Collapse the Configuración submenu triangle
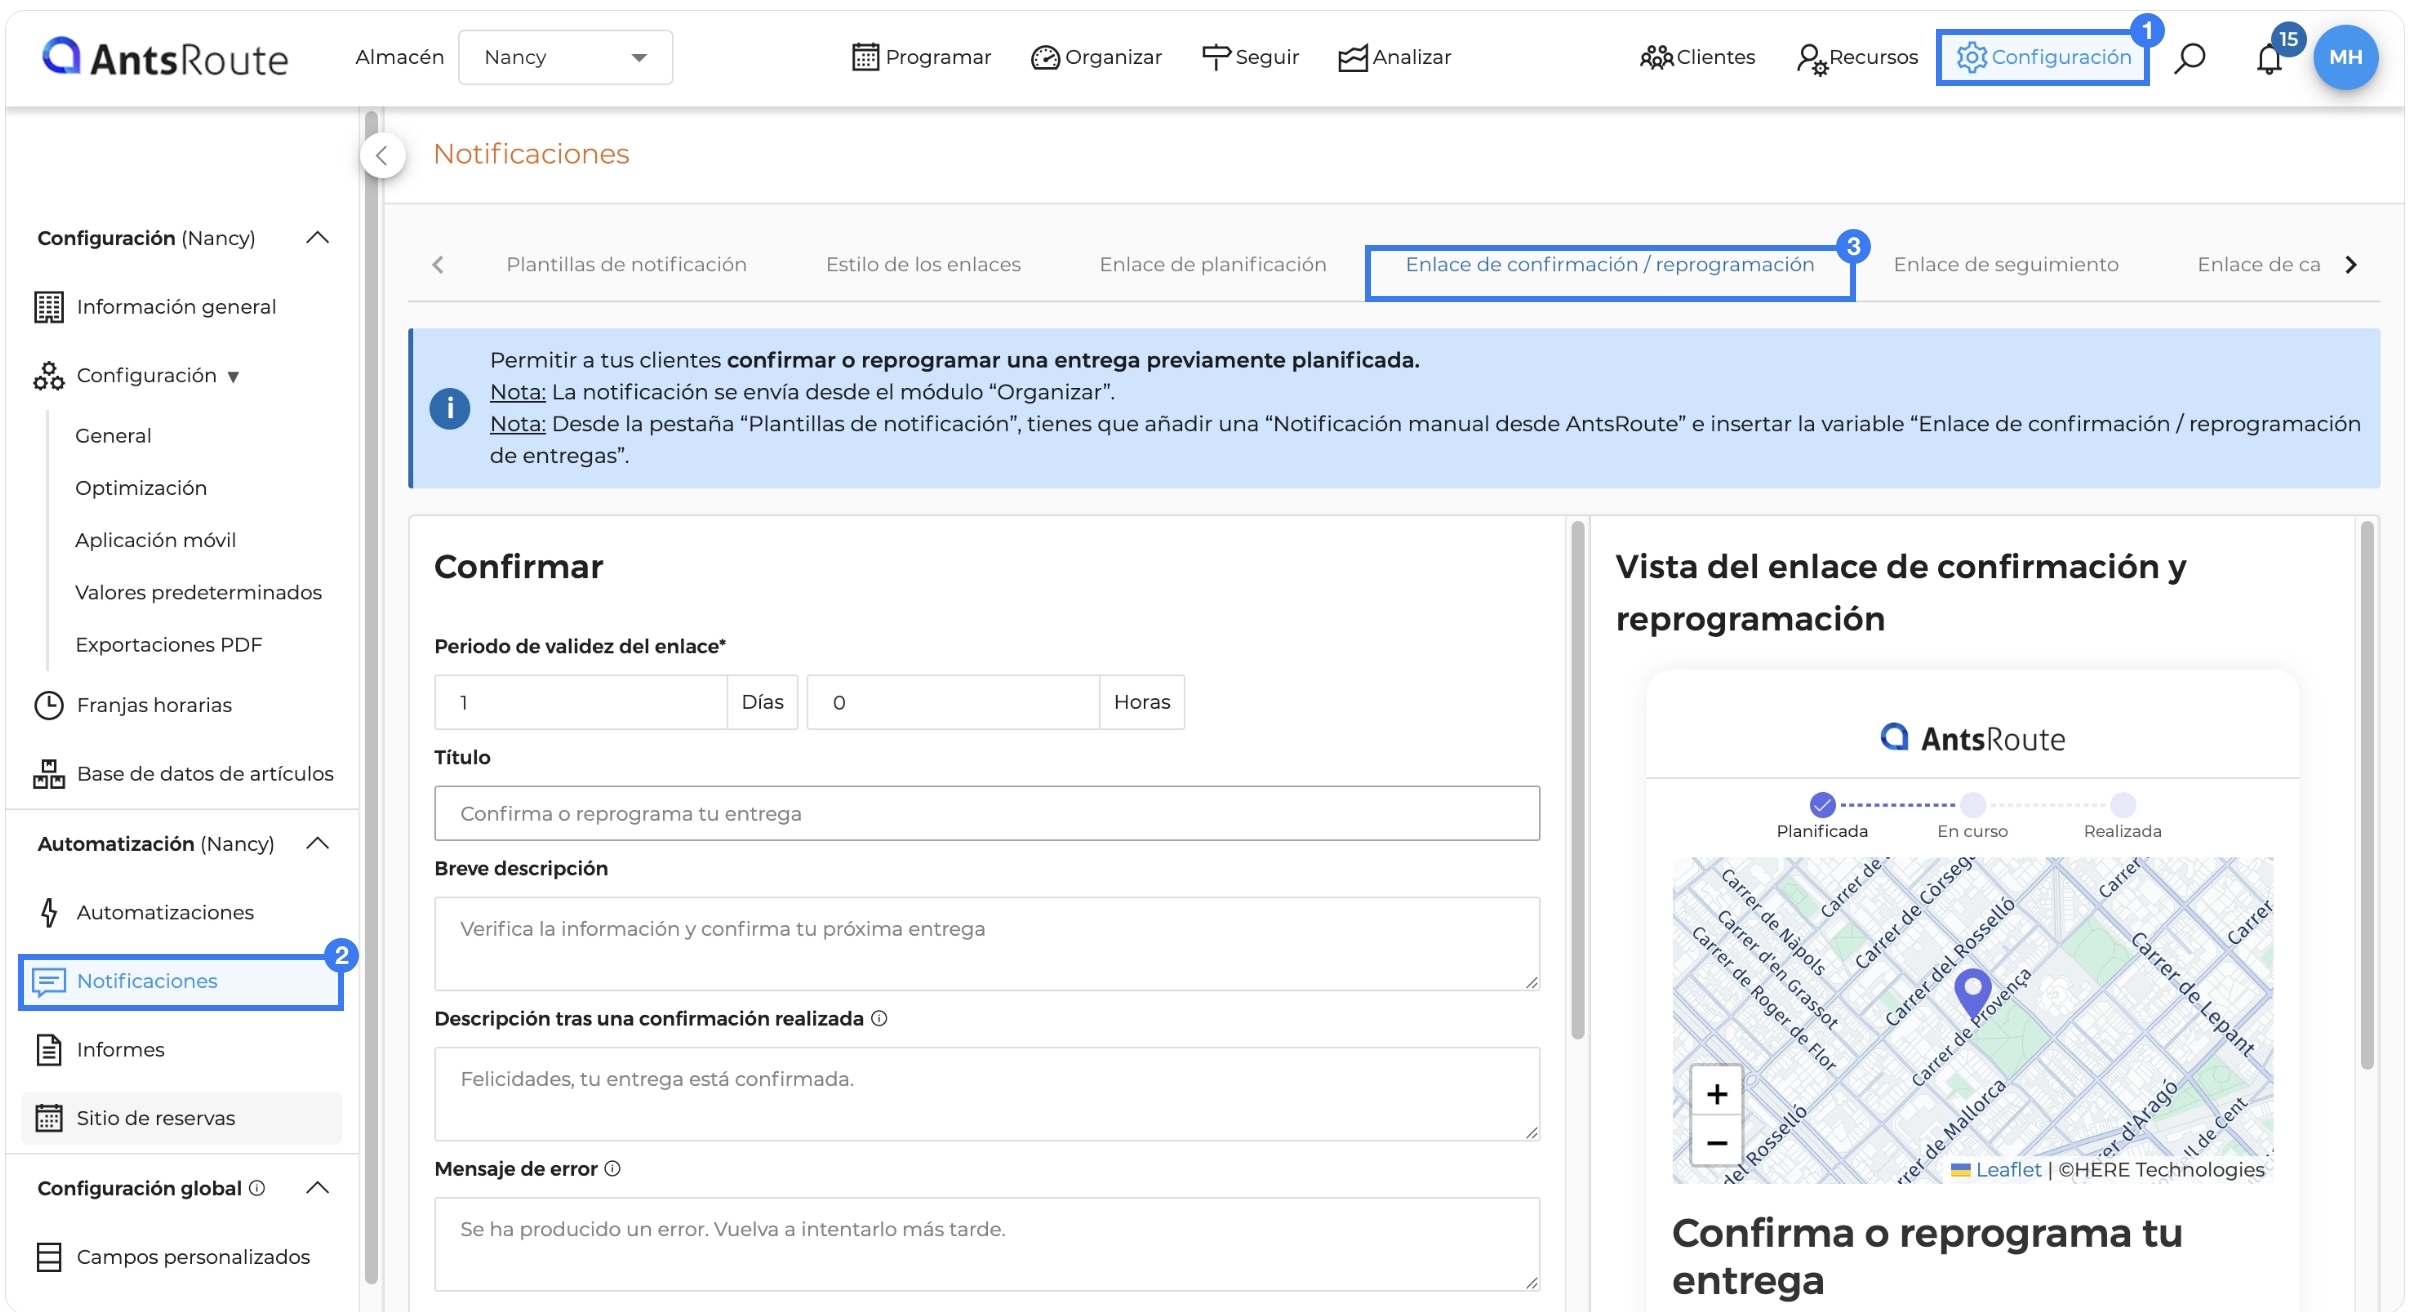This screenshot has width=2410, height=1312. point(233,376)
